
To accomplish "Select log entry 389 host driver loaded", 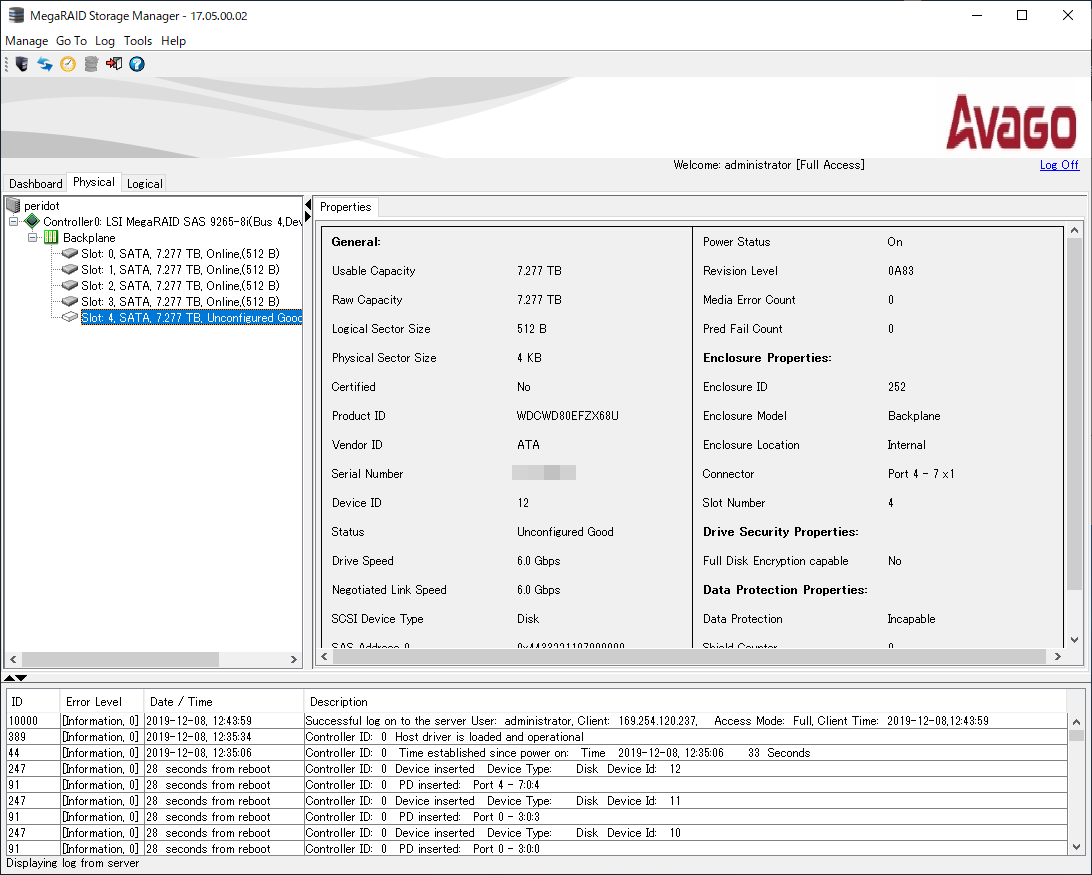I will [537, 736].
